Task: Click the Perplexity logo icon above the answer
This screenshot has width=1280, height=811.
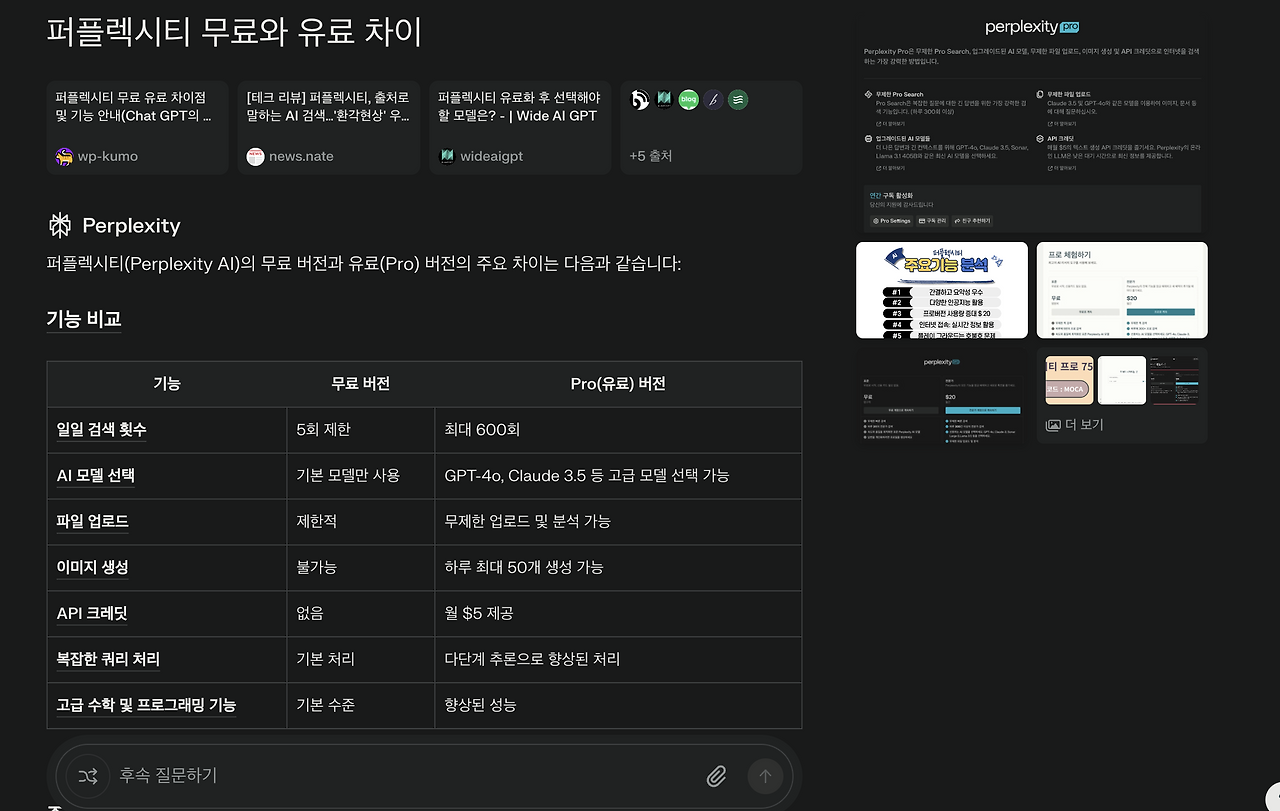Action: tap(62, 225)
